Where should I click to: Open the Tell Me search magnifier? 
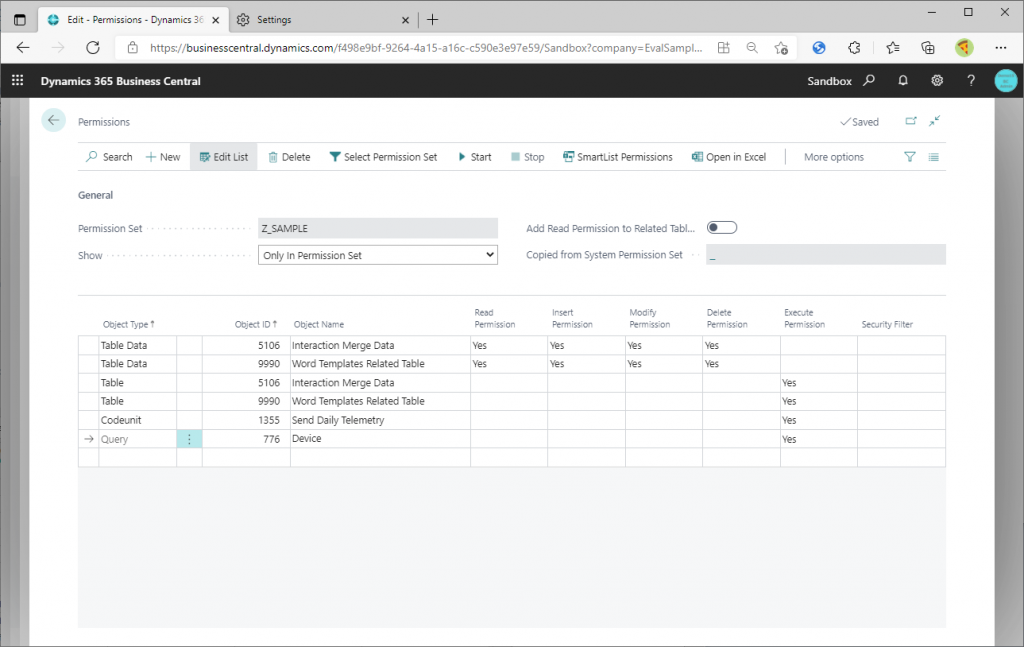tap(869, 80)
